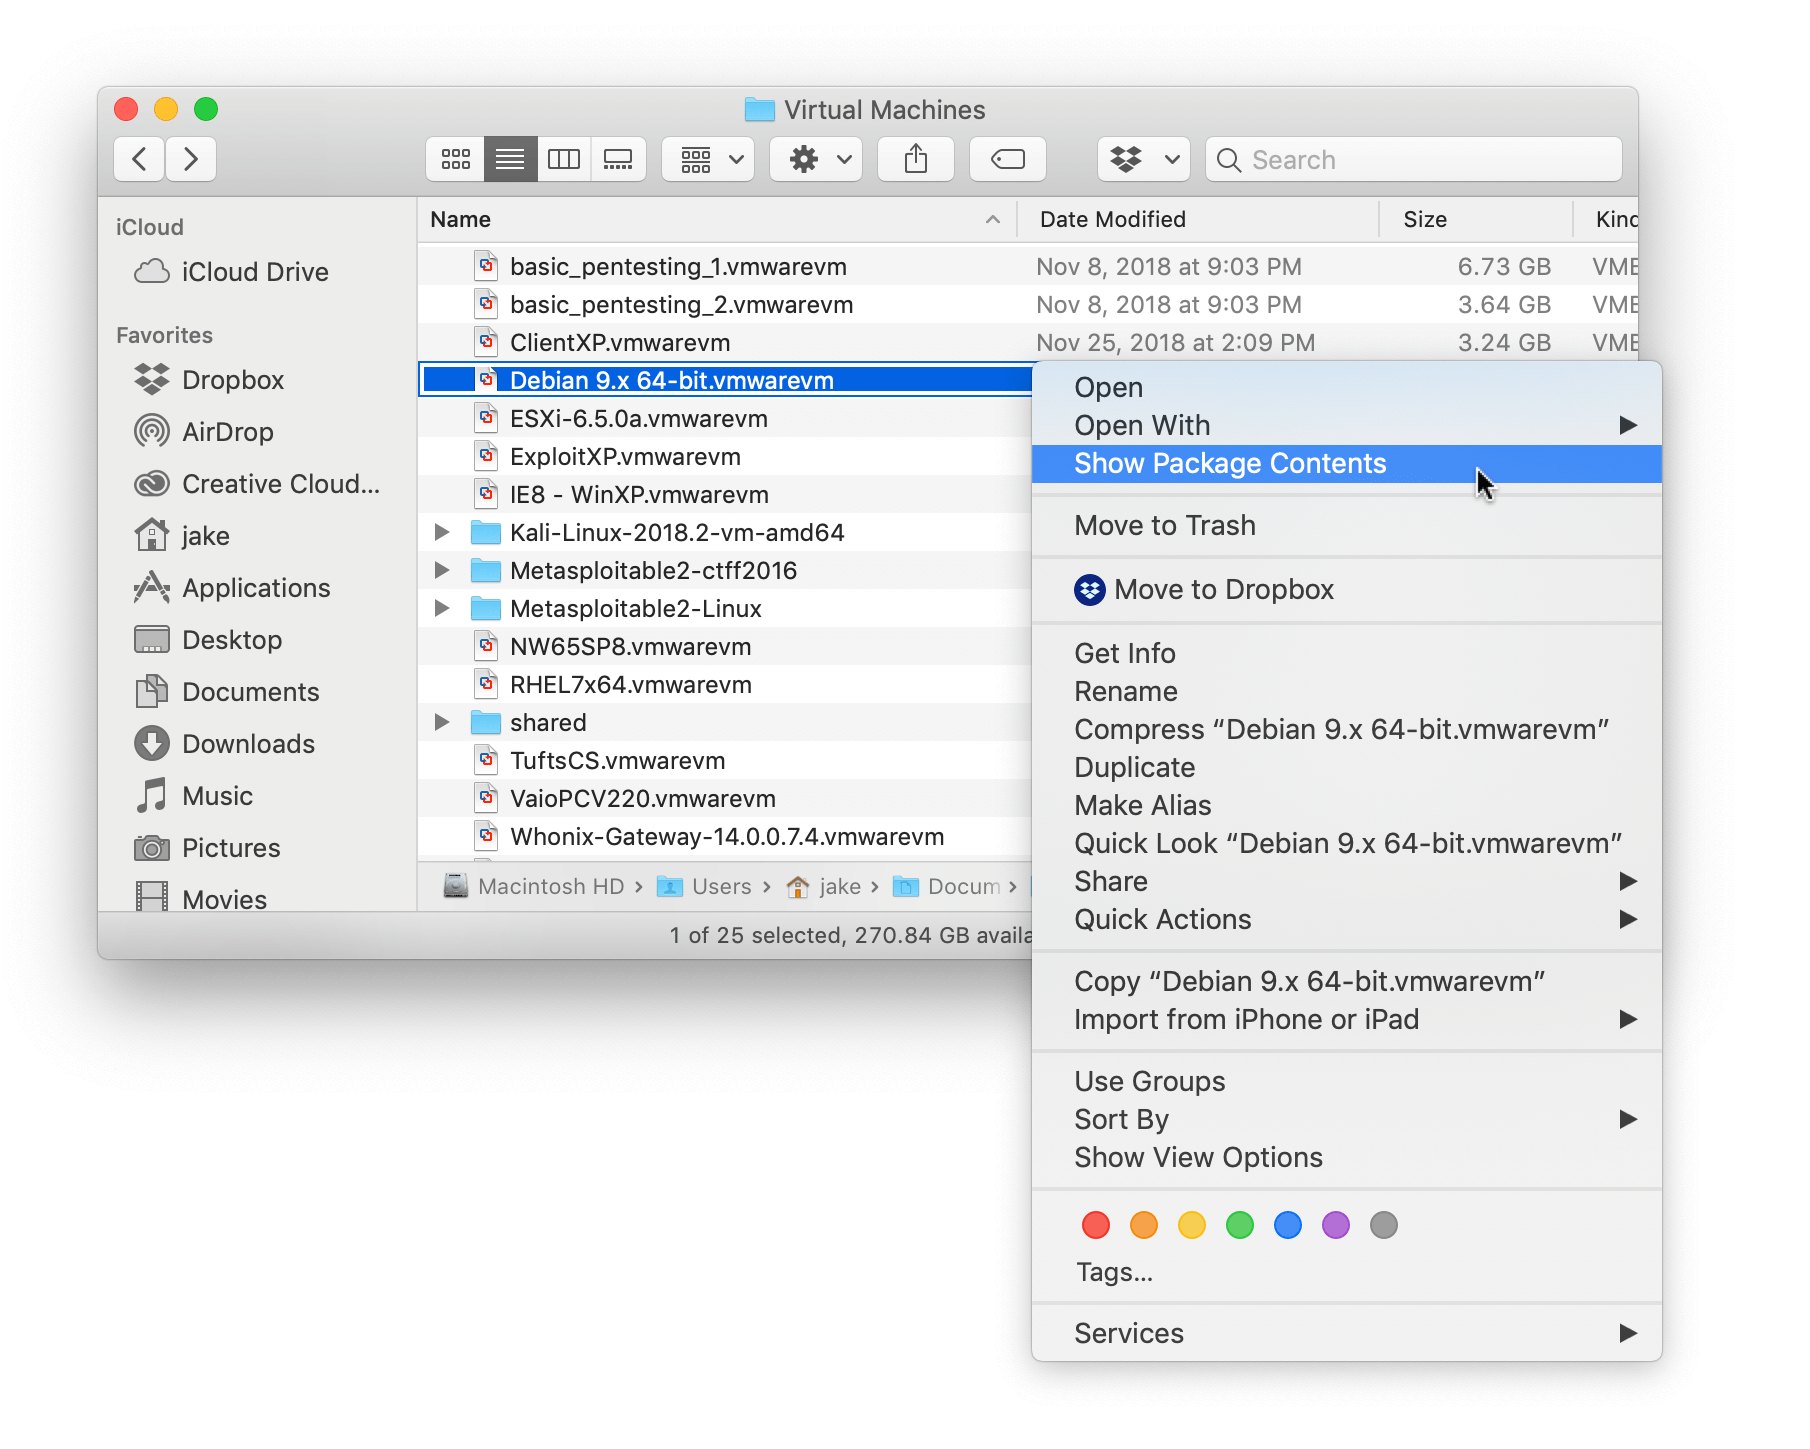
Task: Open Downloads folder in sidebar
Action: pos(248,744)
